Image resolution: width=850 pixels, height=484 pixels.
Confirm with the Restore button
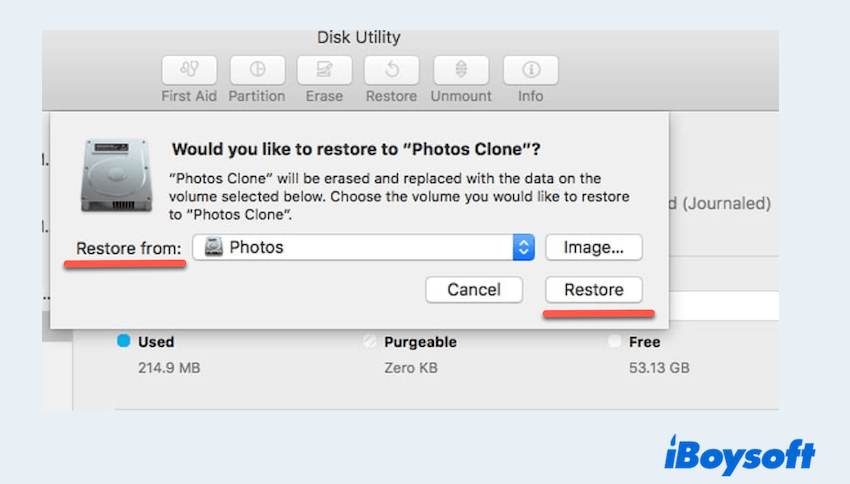[x=593, y=290]
